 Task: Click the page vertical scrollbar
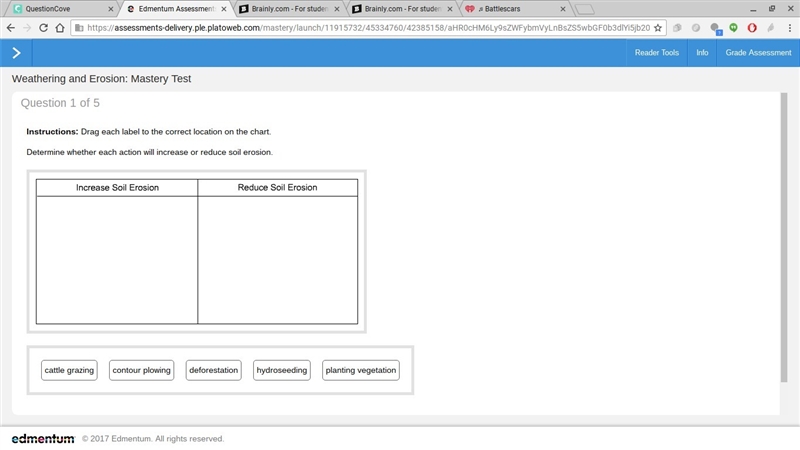(784, 237)
